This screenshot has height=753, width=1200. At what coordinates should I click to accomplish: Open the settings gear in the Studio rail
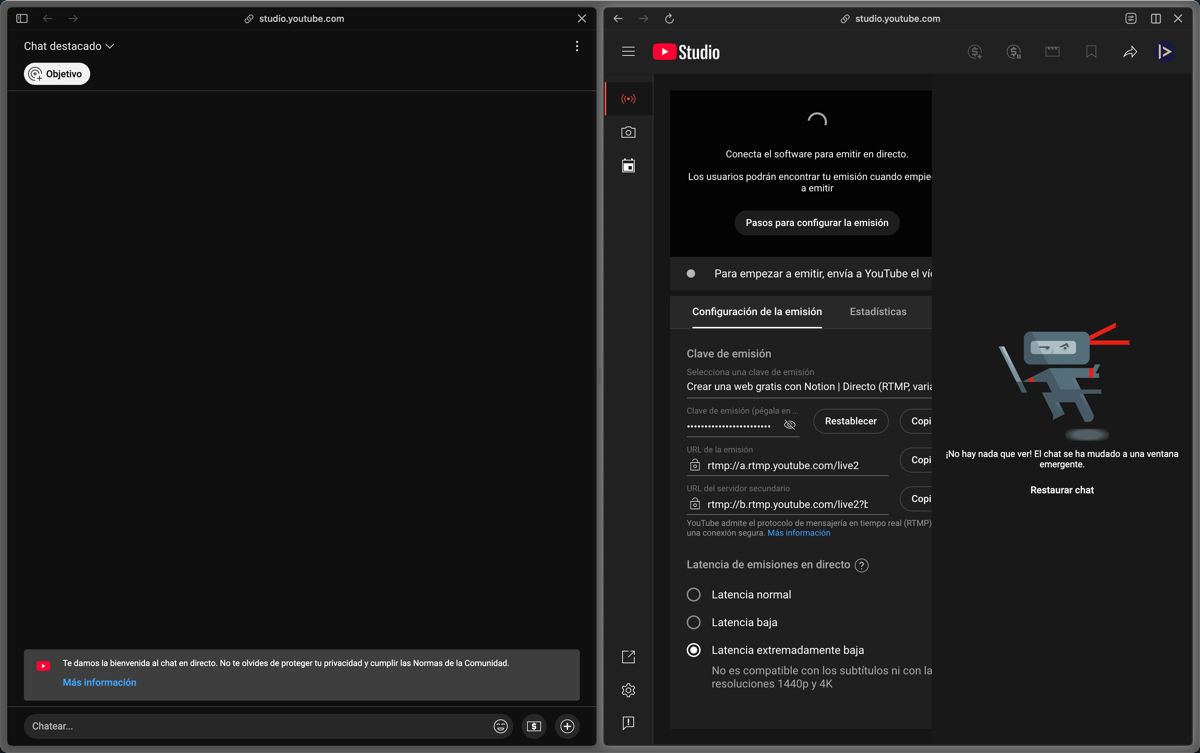(x=628, y=690)
